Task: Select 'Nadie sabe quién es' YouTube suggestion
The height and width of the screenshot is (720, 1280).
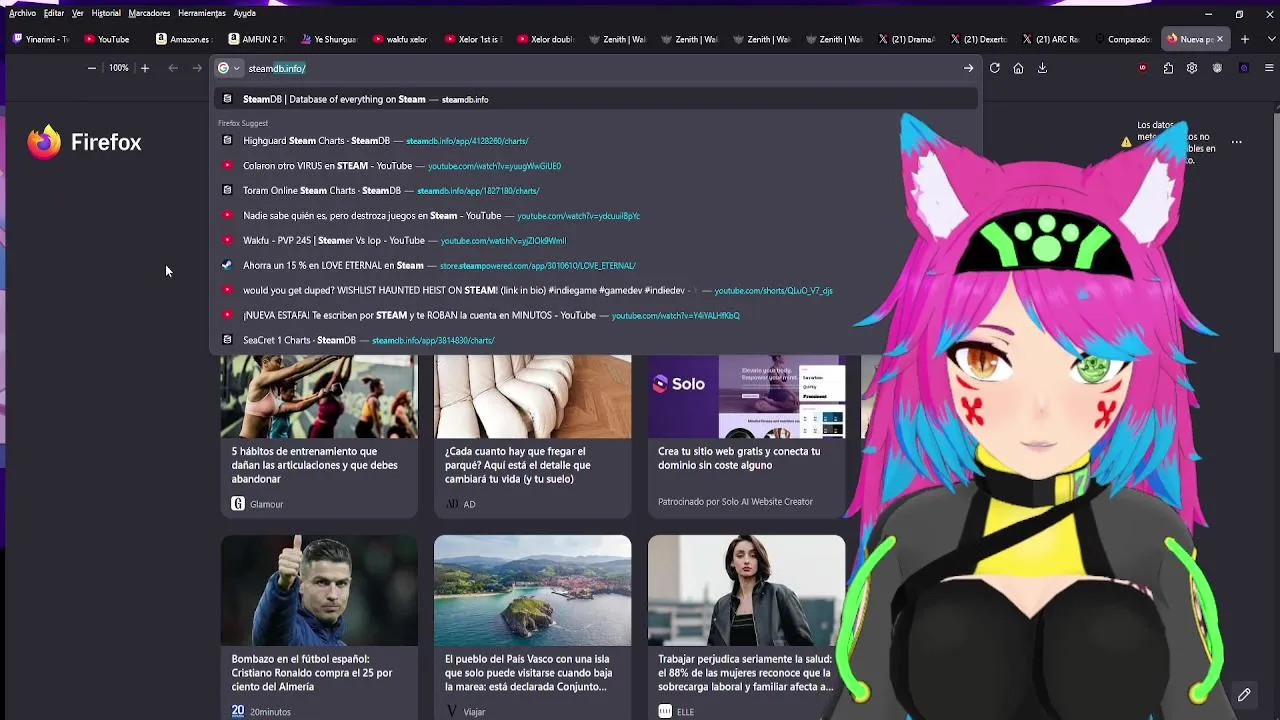Action: point(596,216)
